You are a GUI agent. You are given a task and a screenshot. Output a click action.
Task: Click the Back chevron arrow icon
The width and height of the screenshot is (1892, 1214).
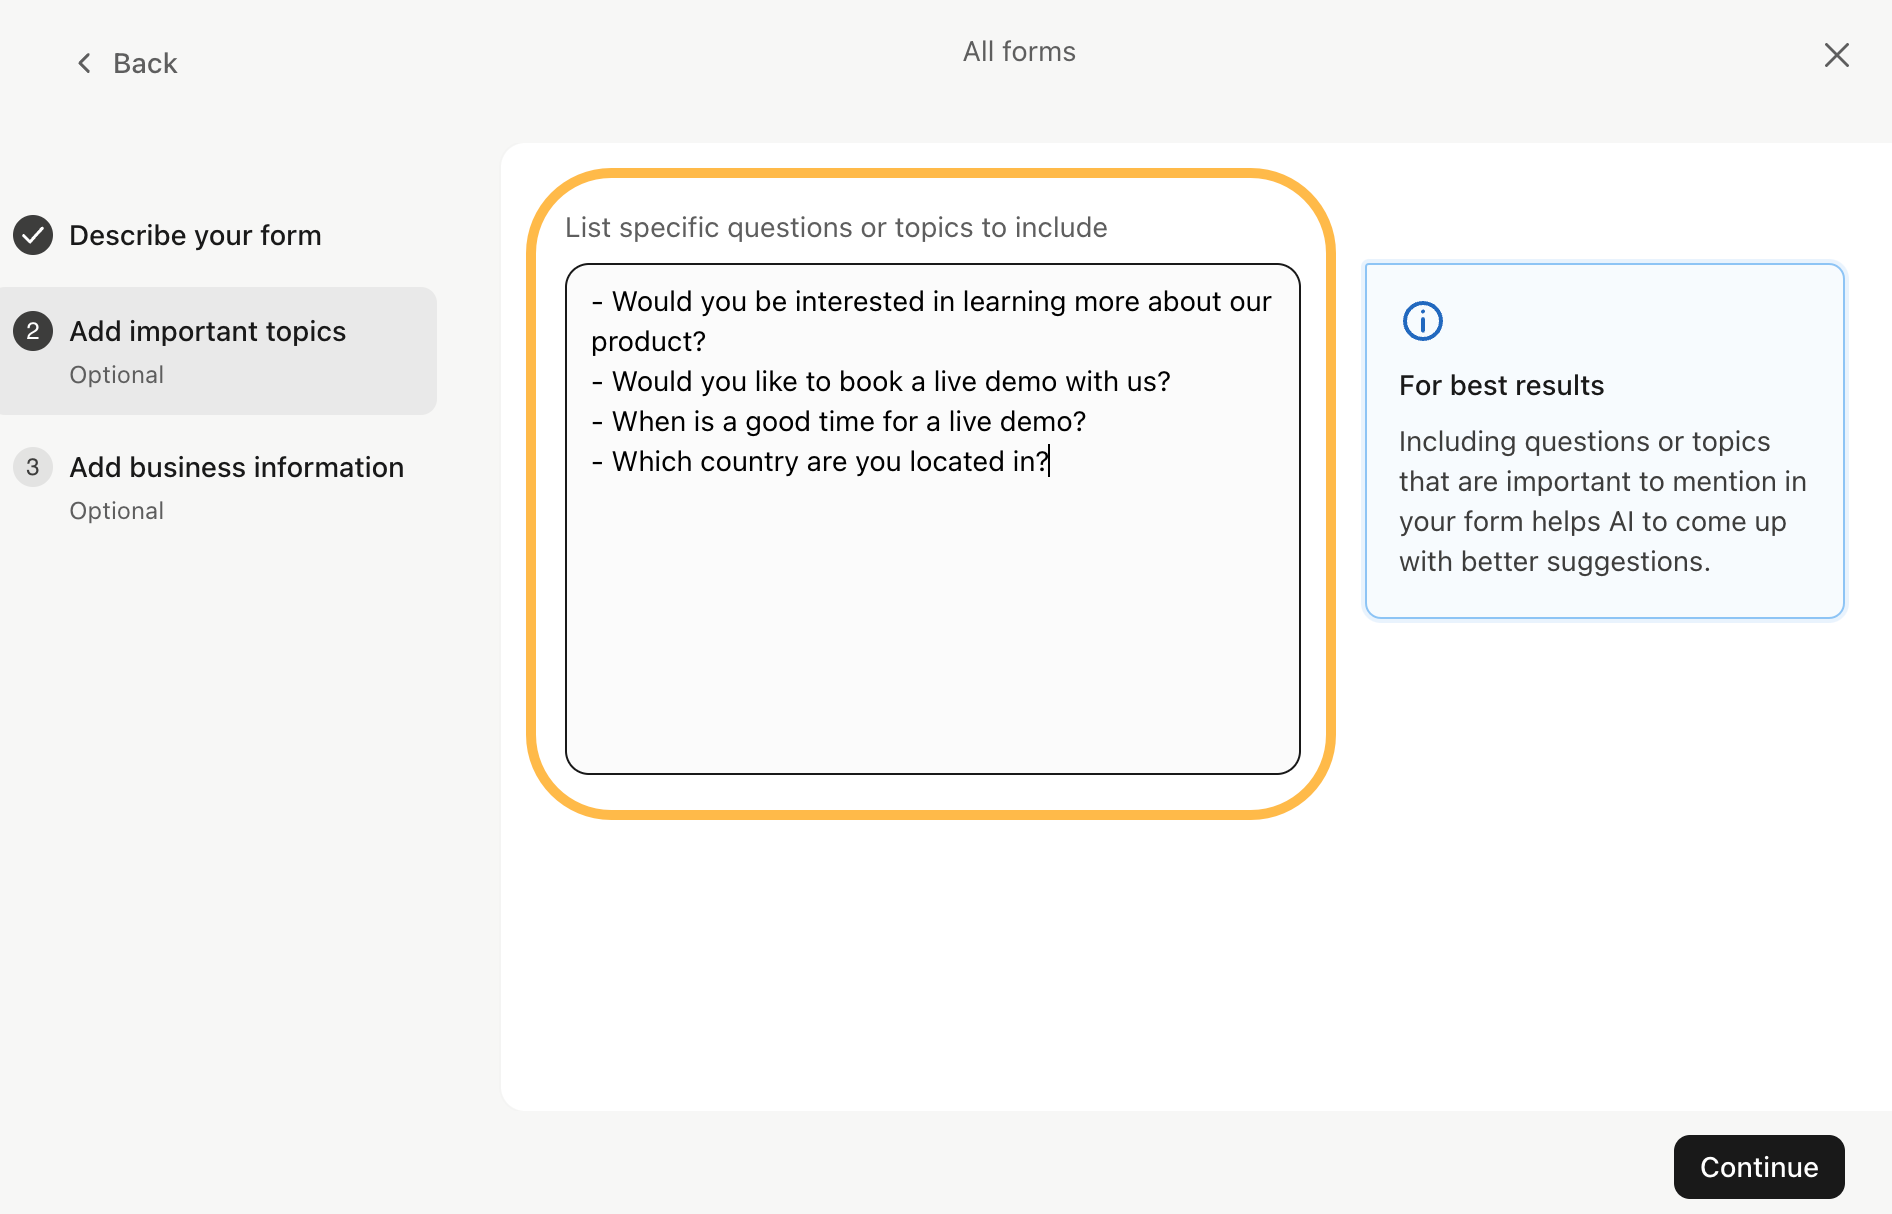(x=85, y=64)
